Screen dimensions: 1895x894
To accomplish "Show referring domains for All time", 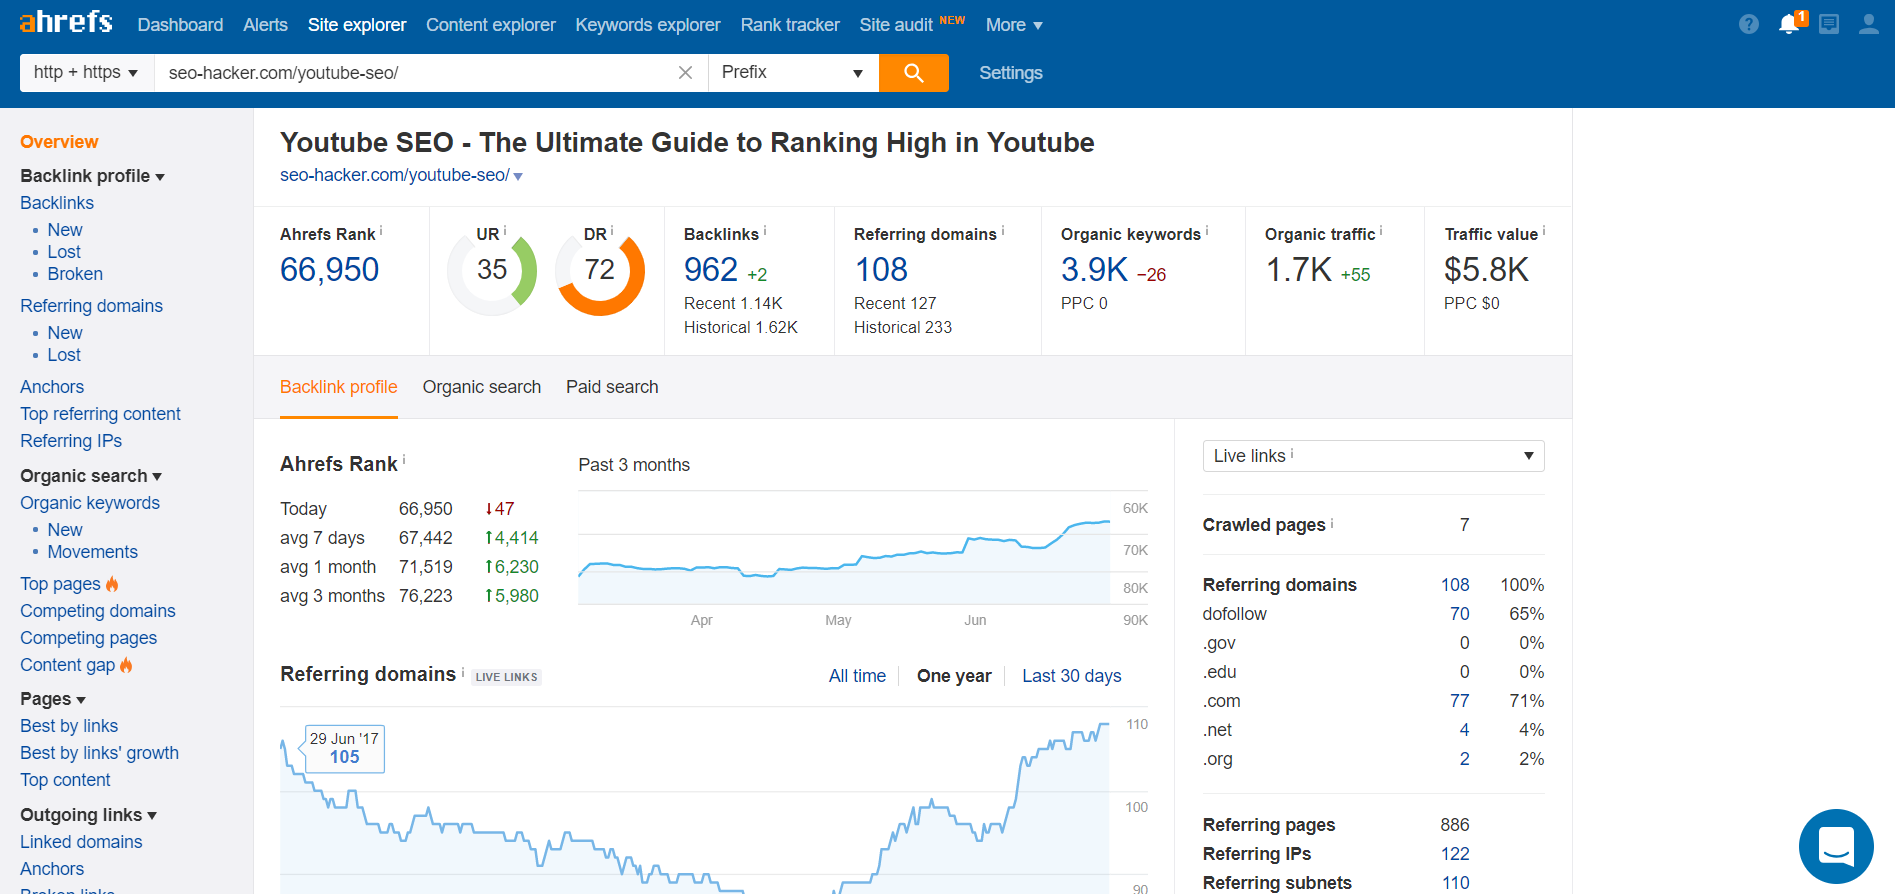I will pos(857,676).
